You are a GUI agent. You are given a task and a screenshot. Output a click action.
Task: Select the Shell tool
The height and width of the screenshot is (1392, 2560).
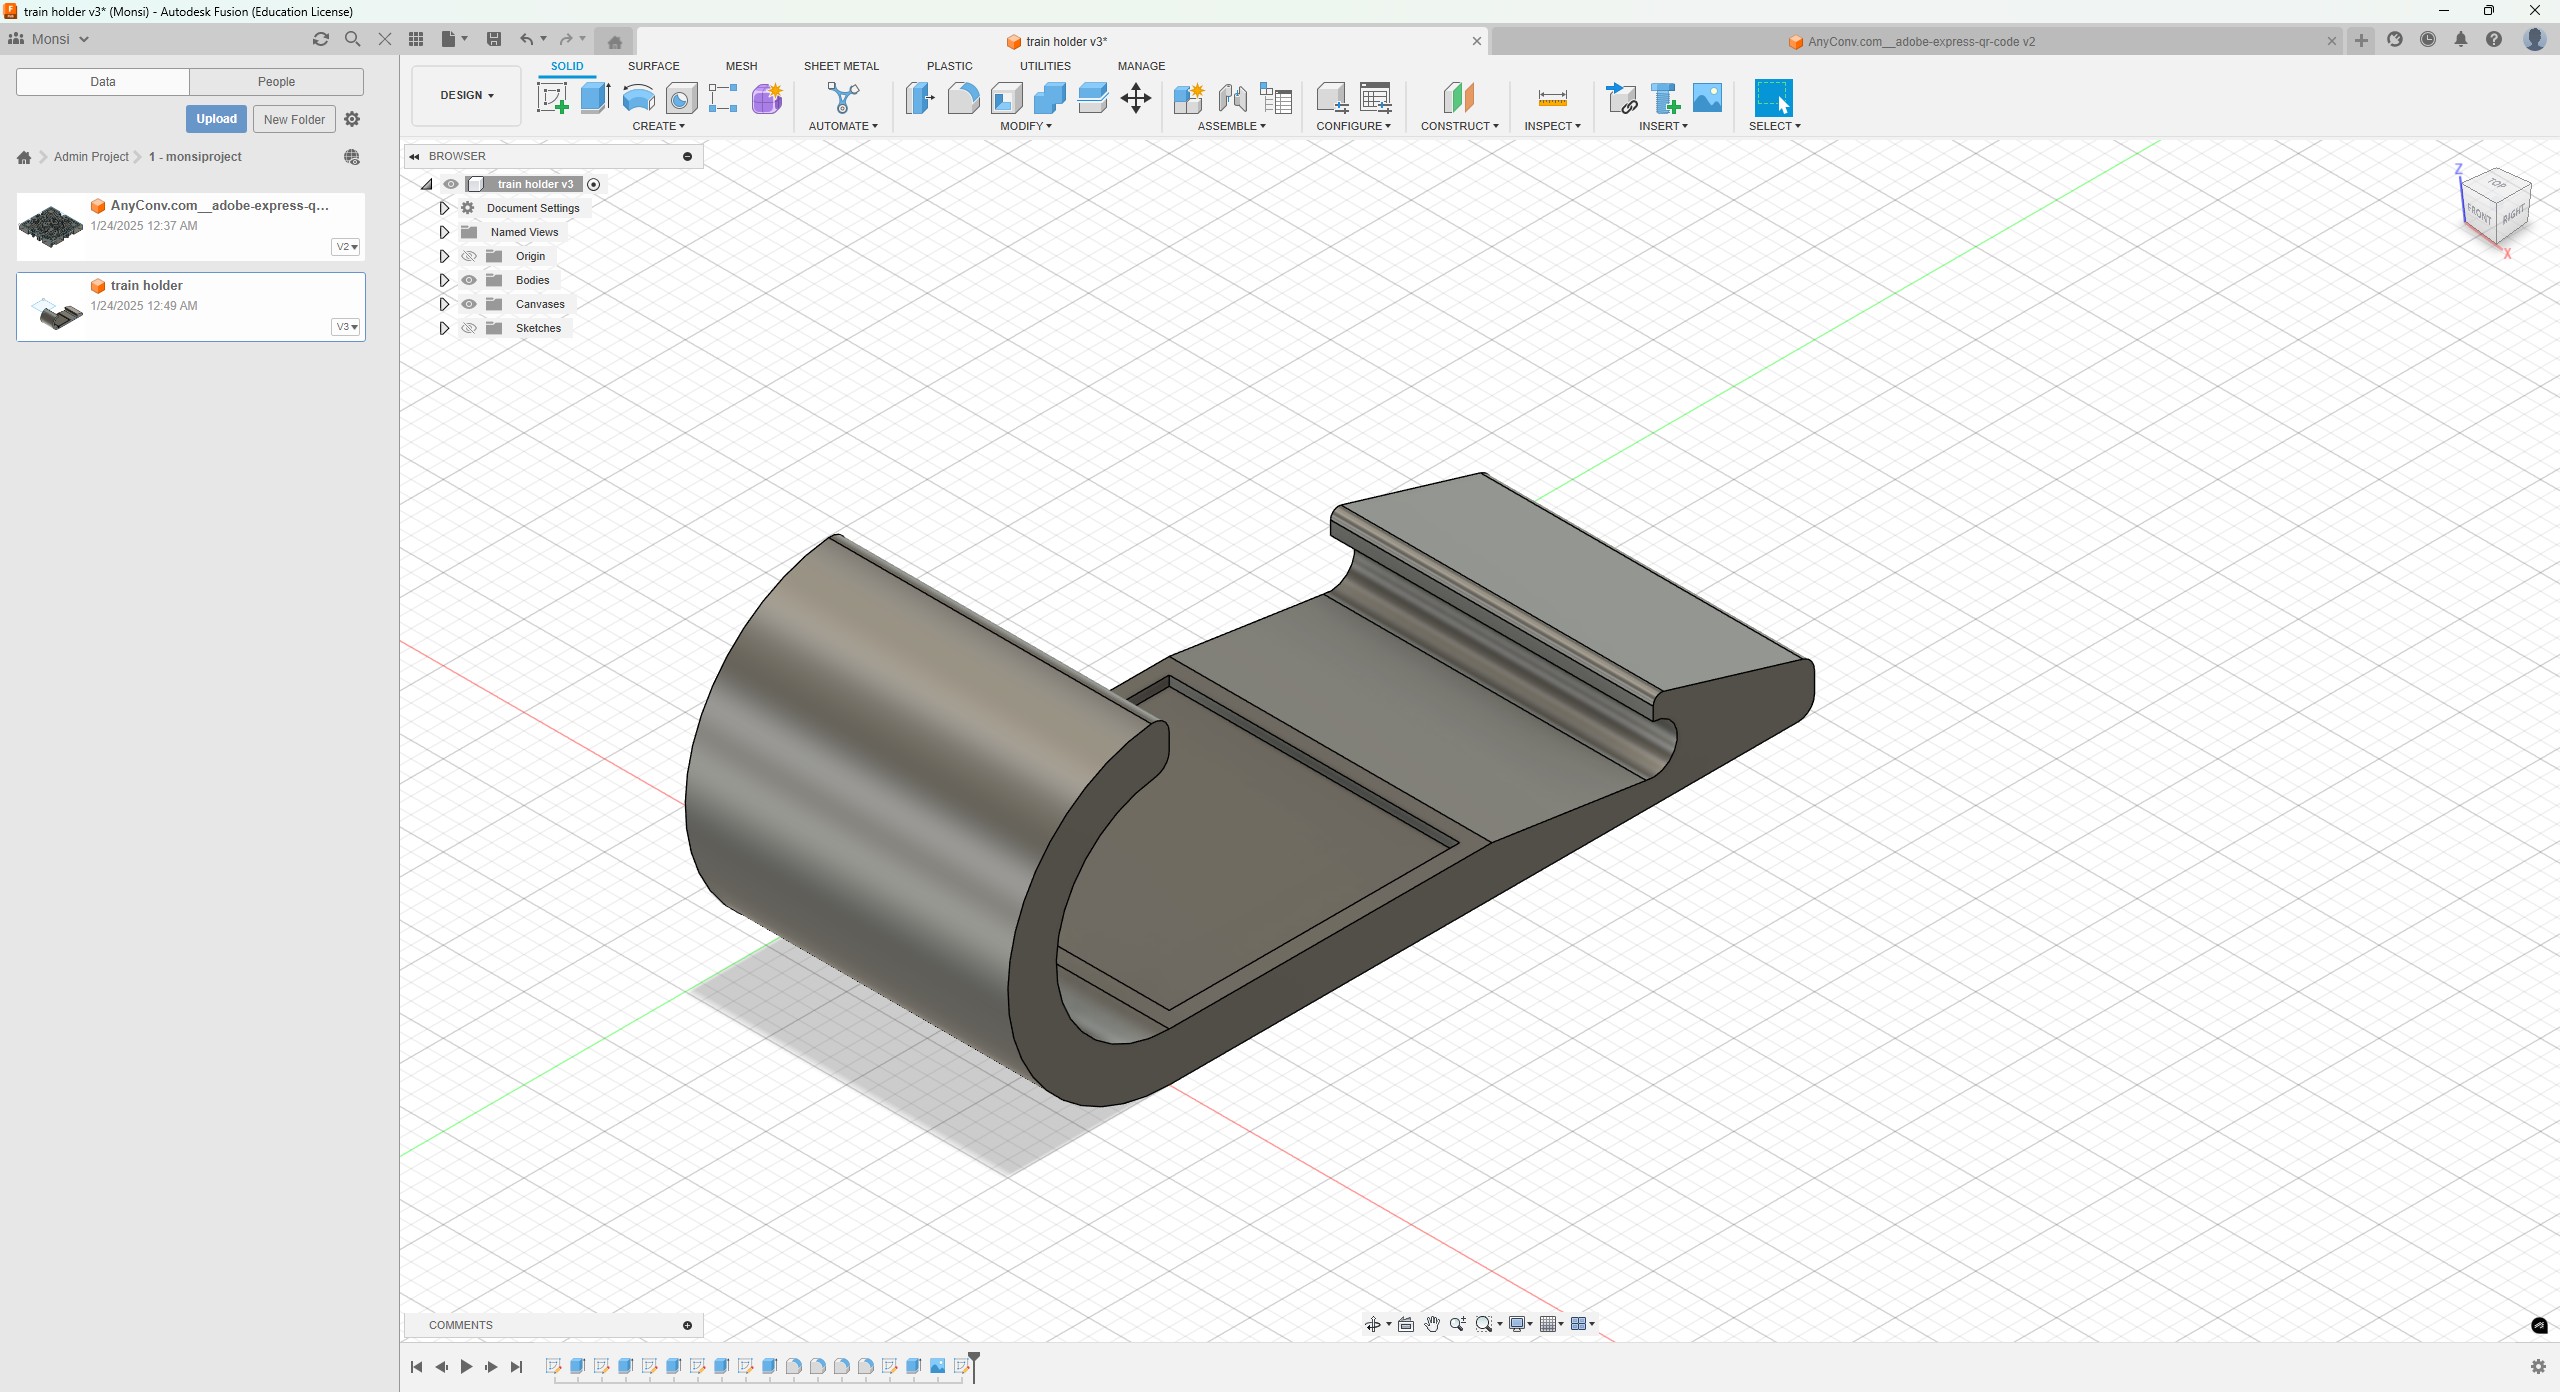tap(1007, 98)
